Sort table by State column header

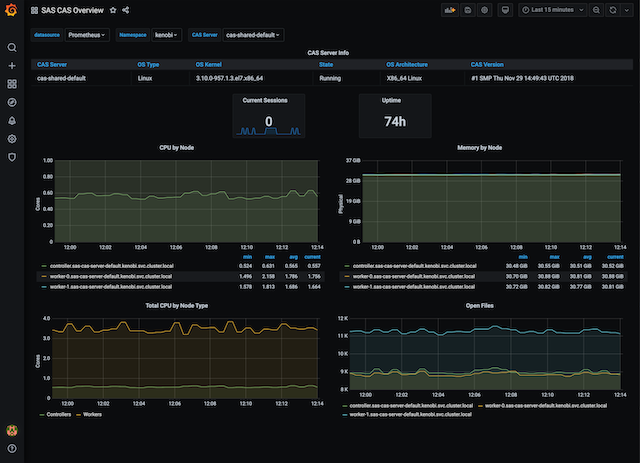pyautogui.click(x=326, y=65)
